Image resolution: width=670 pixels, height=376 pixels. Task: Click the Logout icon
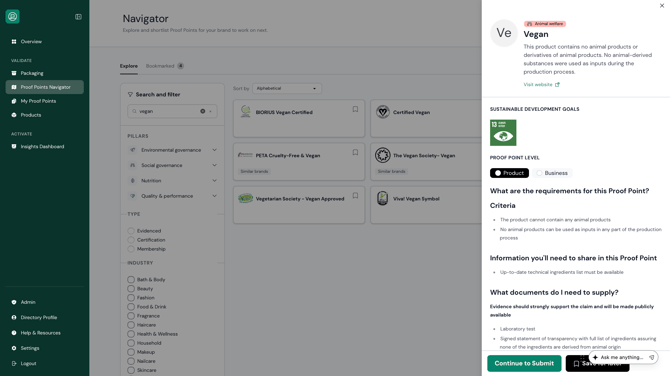click(14, 364)
